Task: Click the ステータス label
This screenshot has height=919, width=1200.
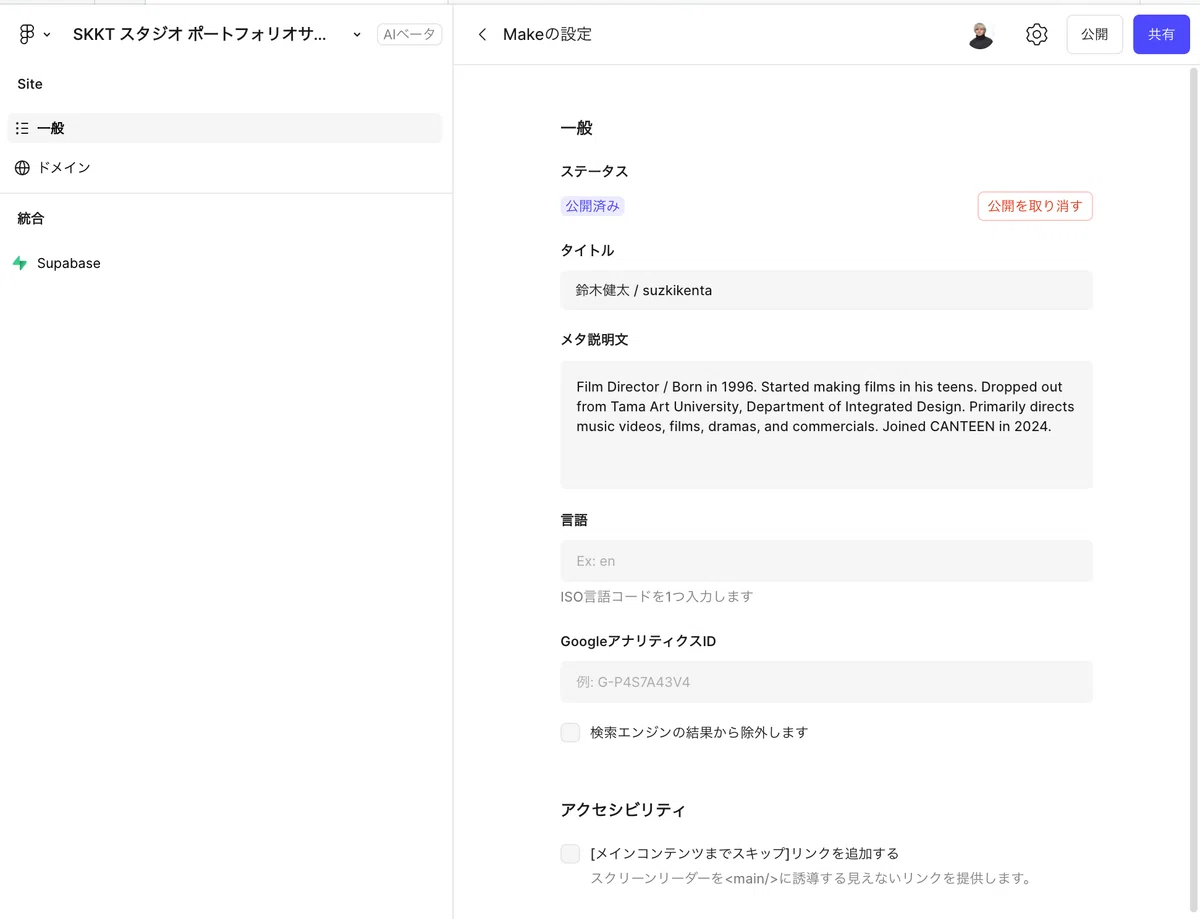Action: pos(594,172)
